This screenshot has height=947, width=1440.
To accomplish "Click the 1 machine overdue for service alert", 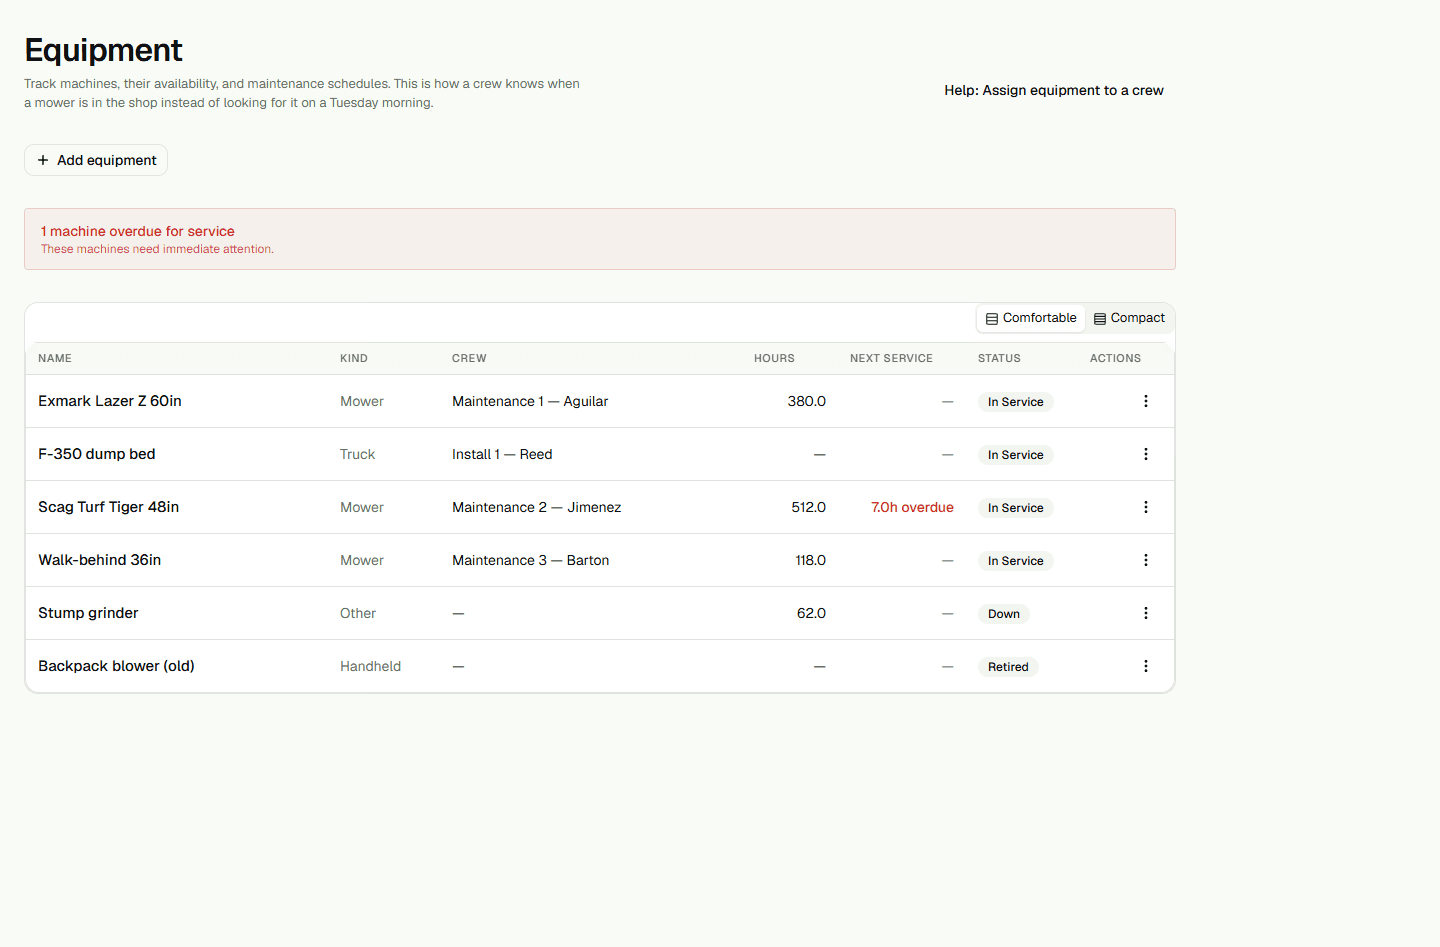I will [600, 239].
